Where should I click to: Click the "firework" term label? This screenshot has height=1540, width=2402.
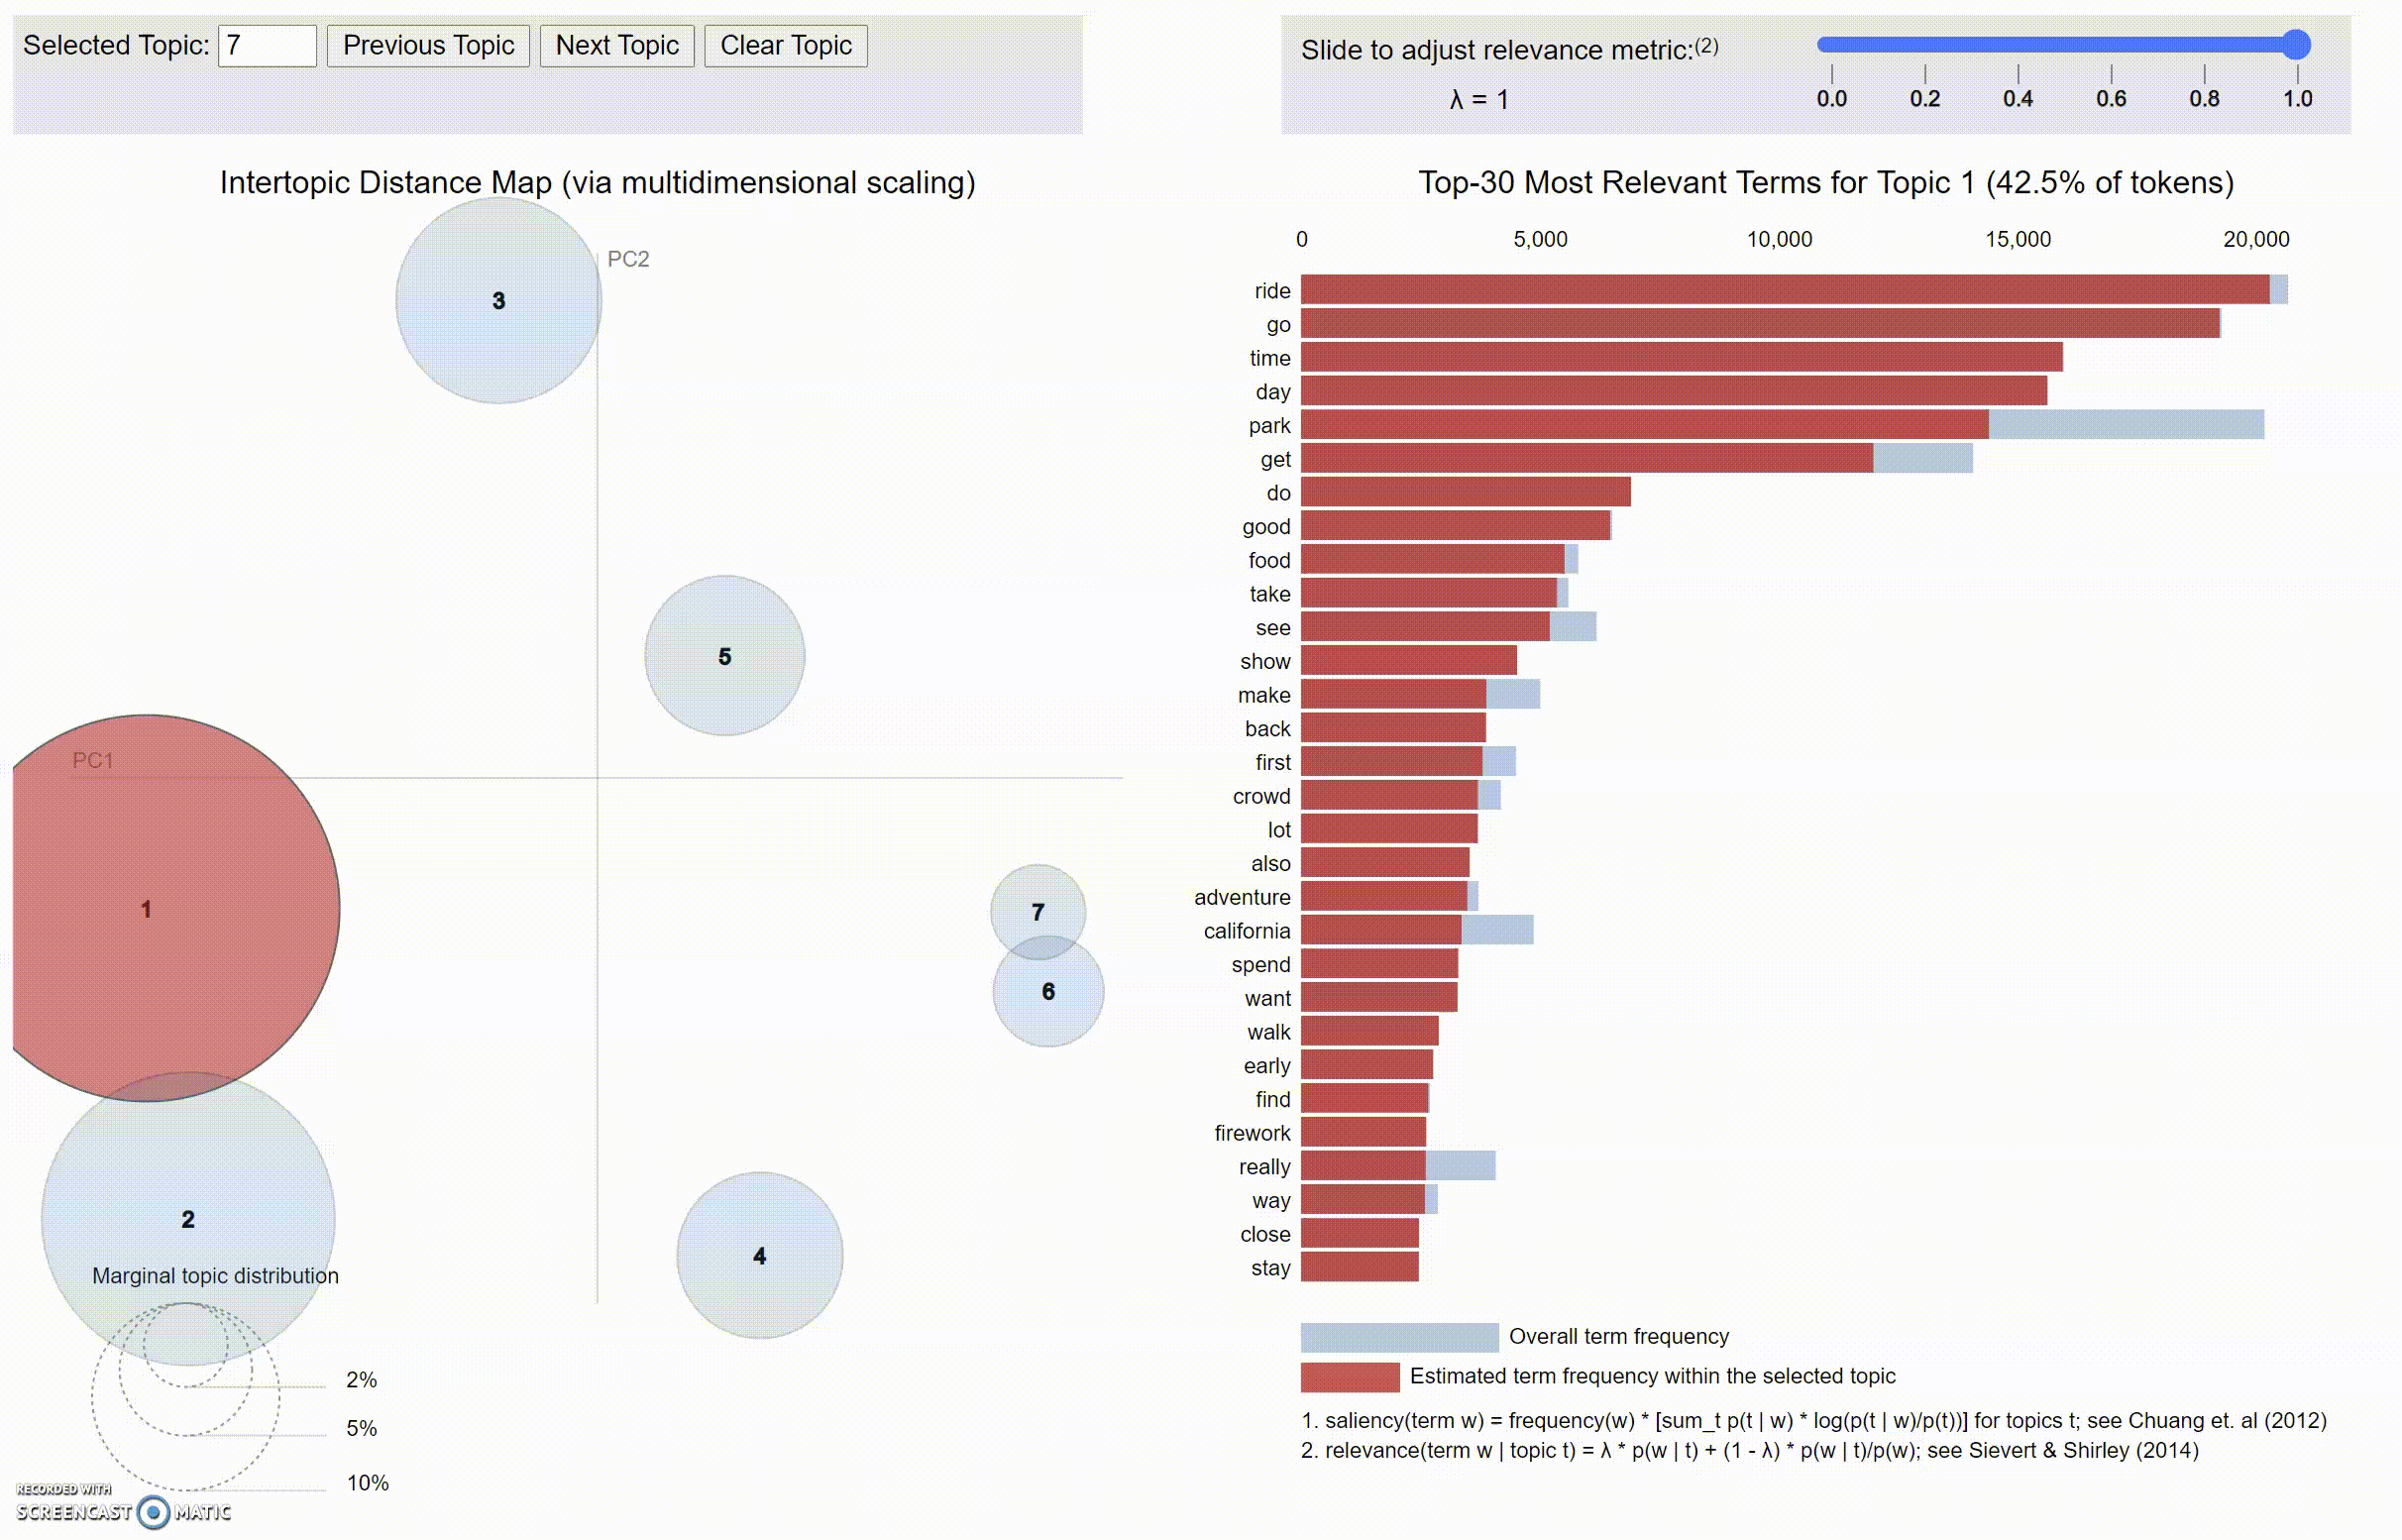click(1252, 1133)
